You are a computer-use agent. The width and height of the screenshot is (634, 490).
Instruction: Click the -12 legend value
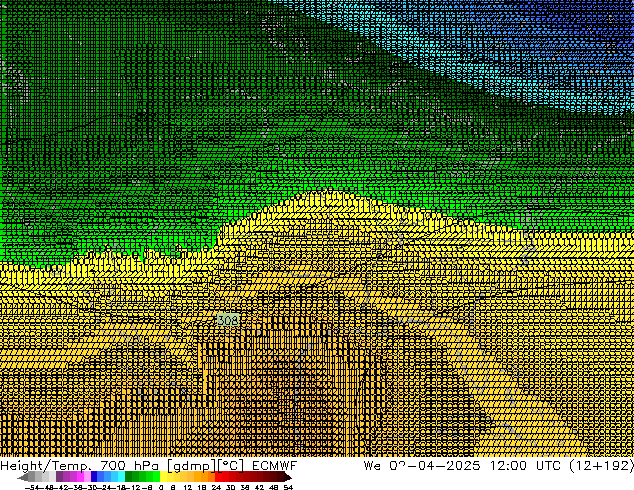133,487
